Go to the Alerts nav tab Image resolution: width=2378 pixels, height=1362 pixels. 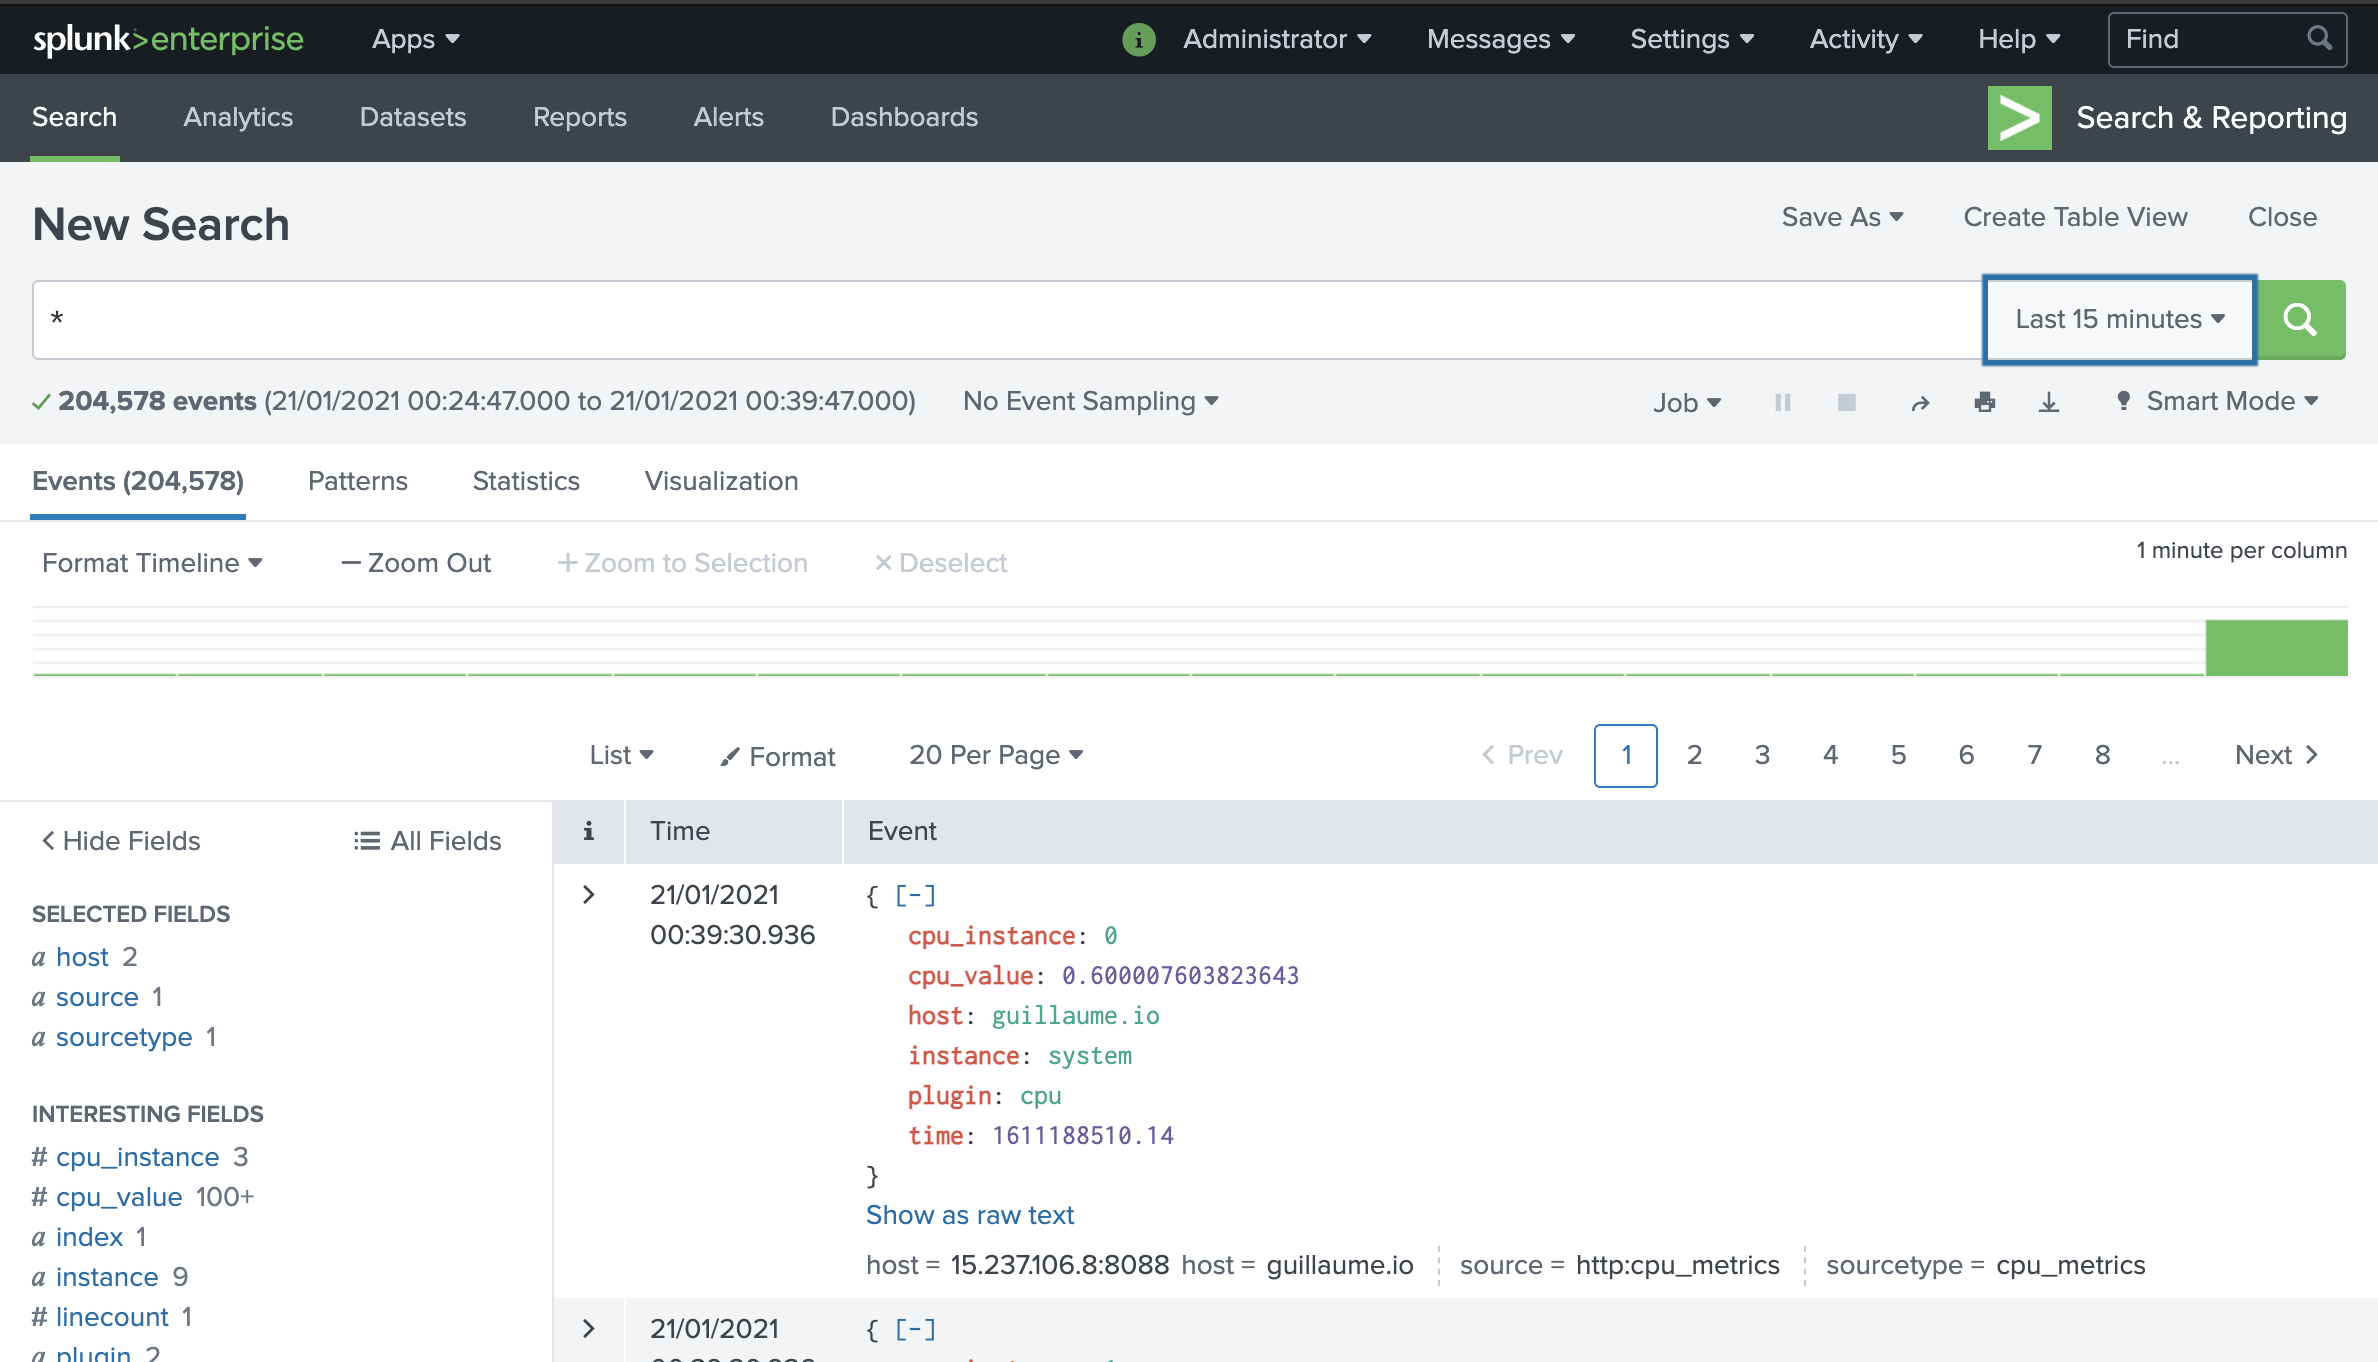729,117
